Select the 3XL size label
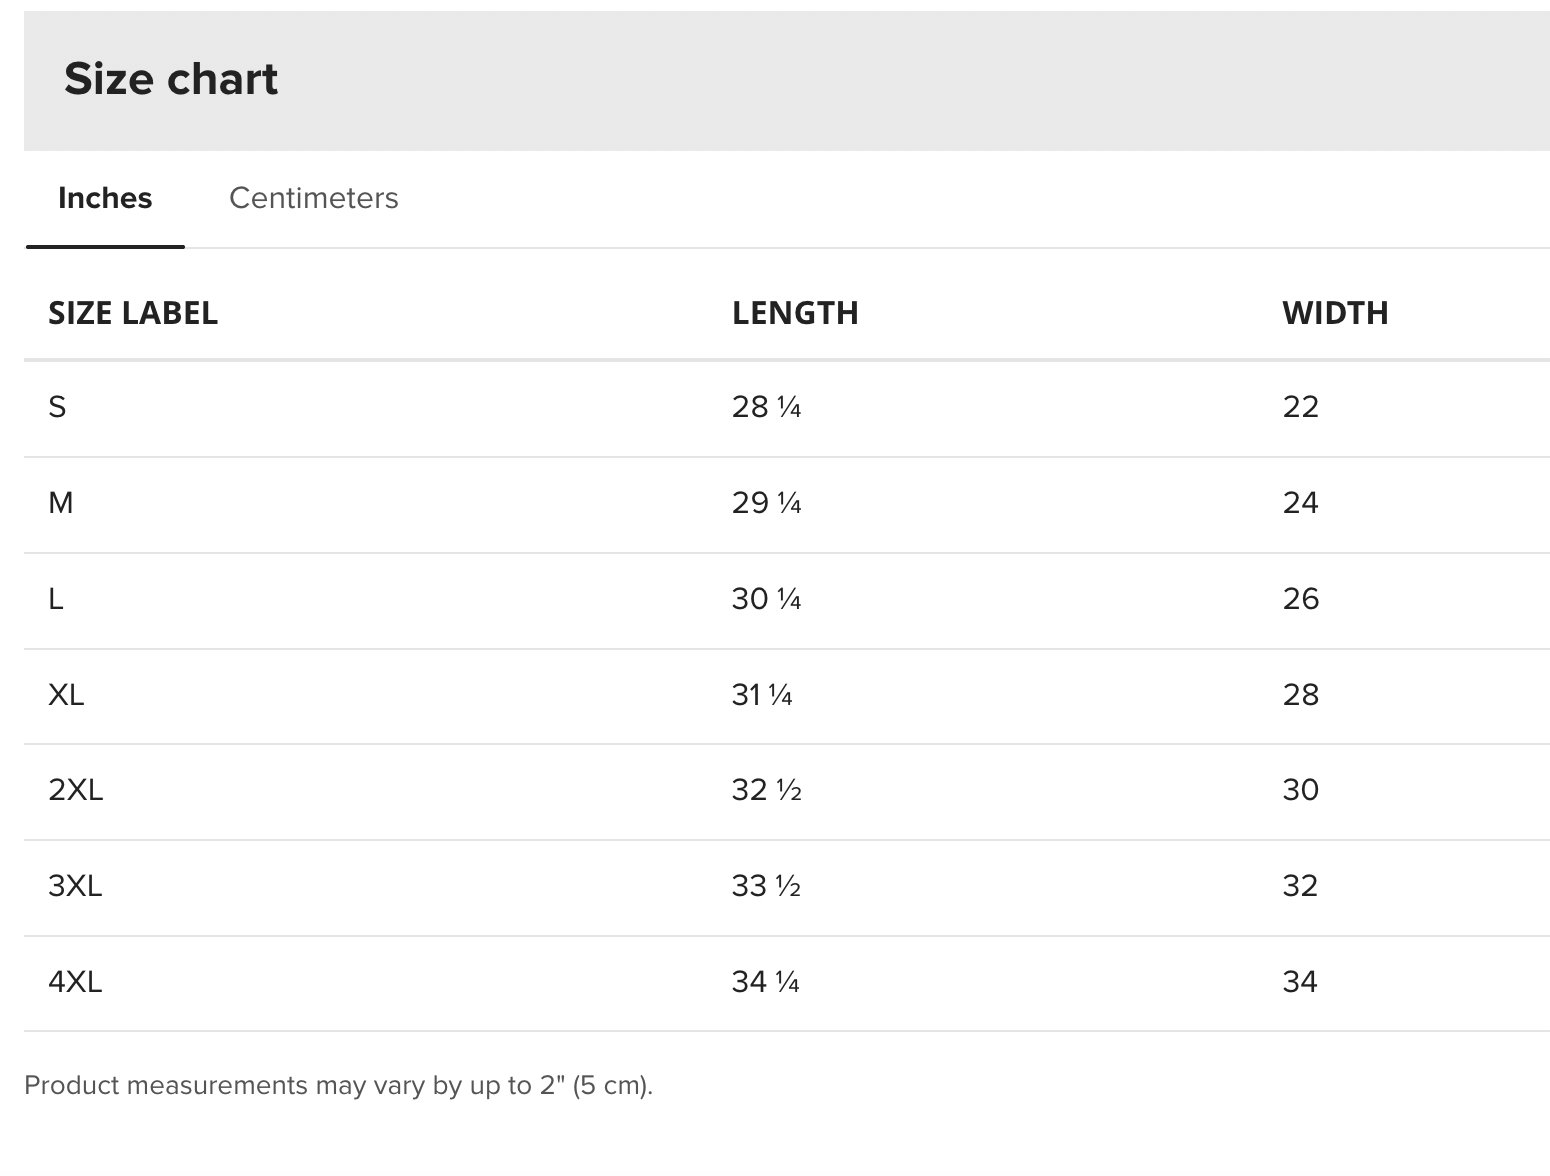Viewport: 1550px width, 1176px height. point(75,886)
